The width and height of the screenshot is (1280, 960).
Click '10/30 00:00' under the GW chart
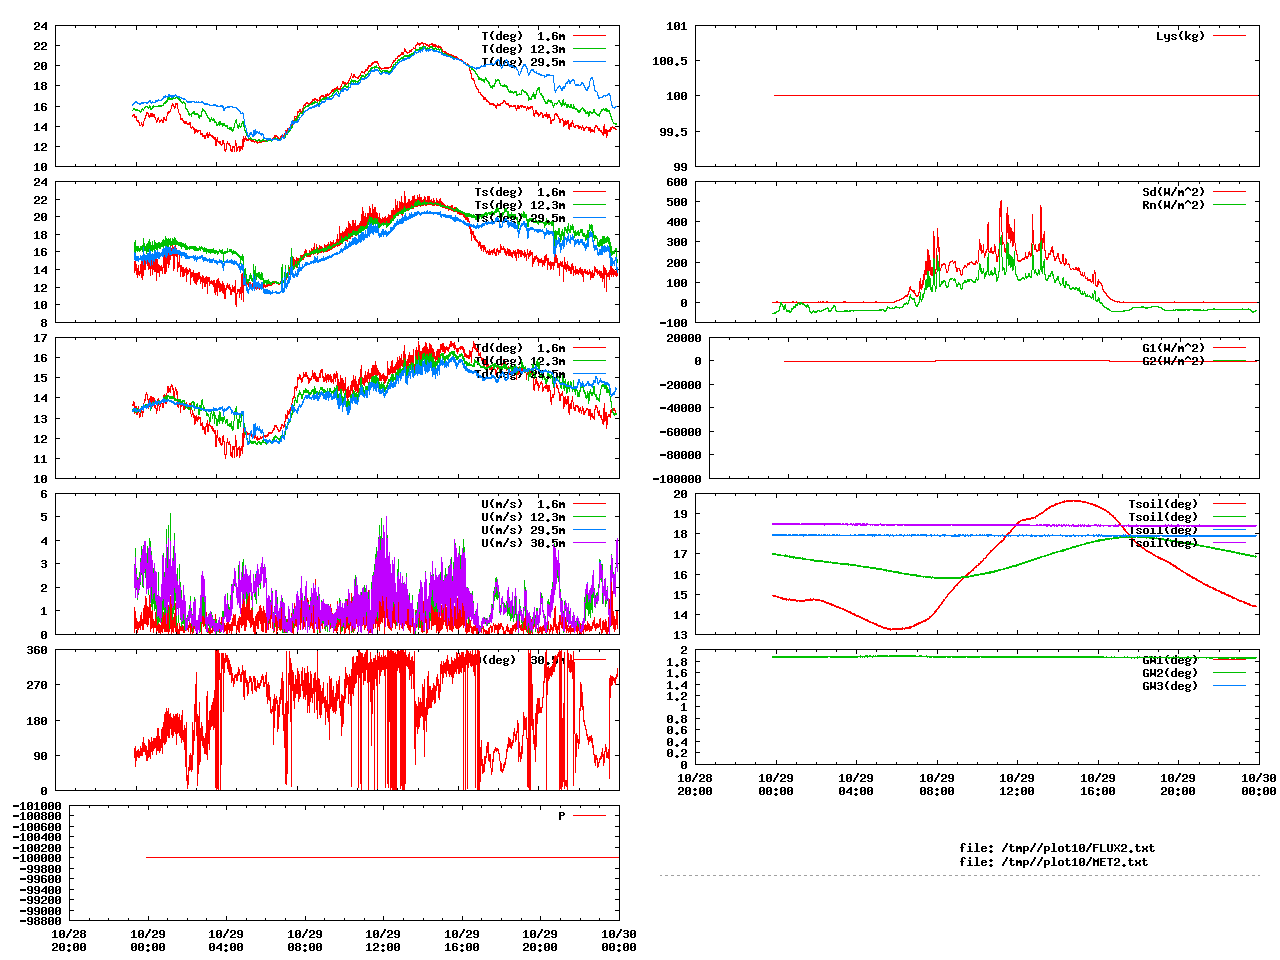[x=1258, y=784]
